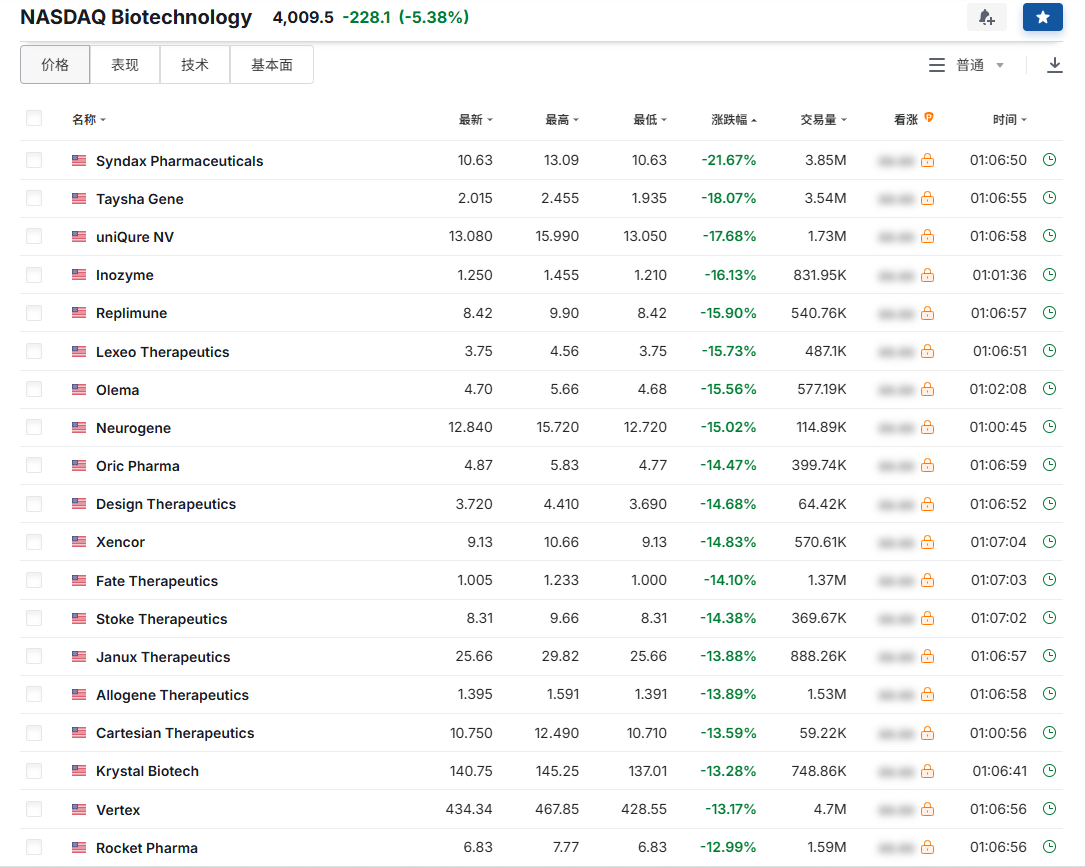Click the lock icon in Janux Therapeutics row

pyautogui.click(x=927, y=657)
